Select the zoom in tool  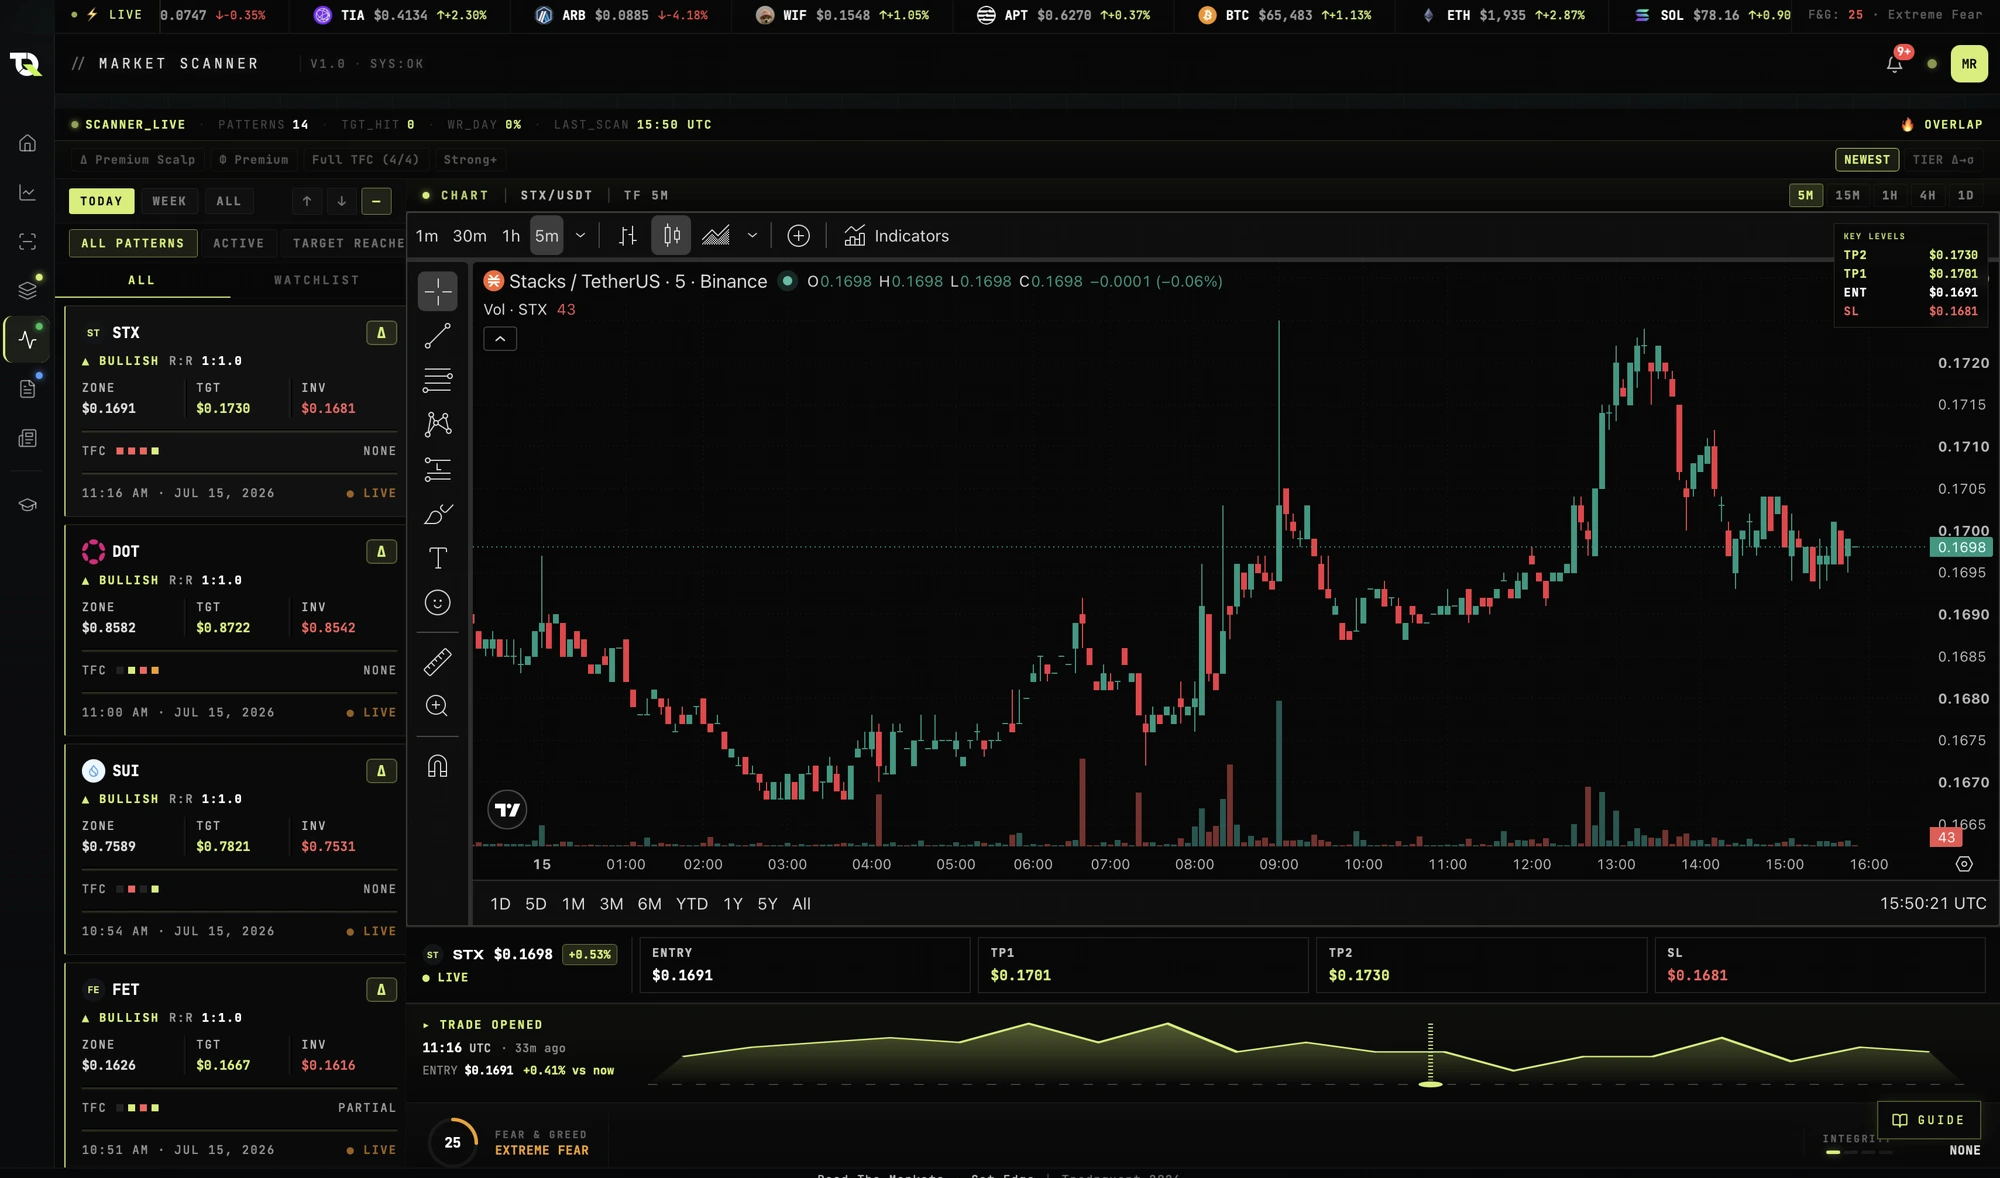(437, 706)
